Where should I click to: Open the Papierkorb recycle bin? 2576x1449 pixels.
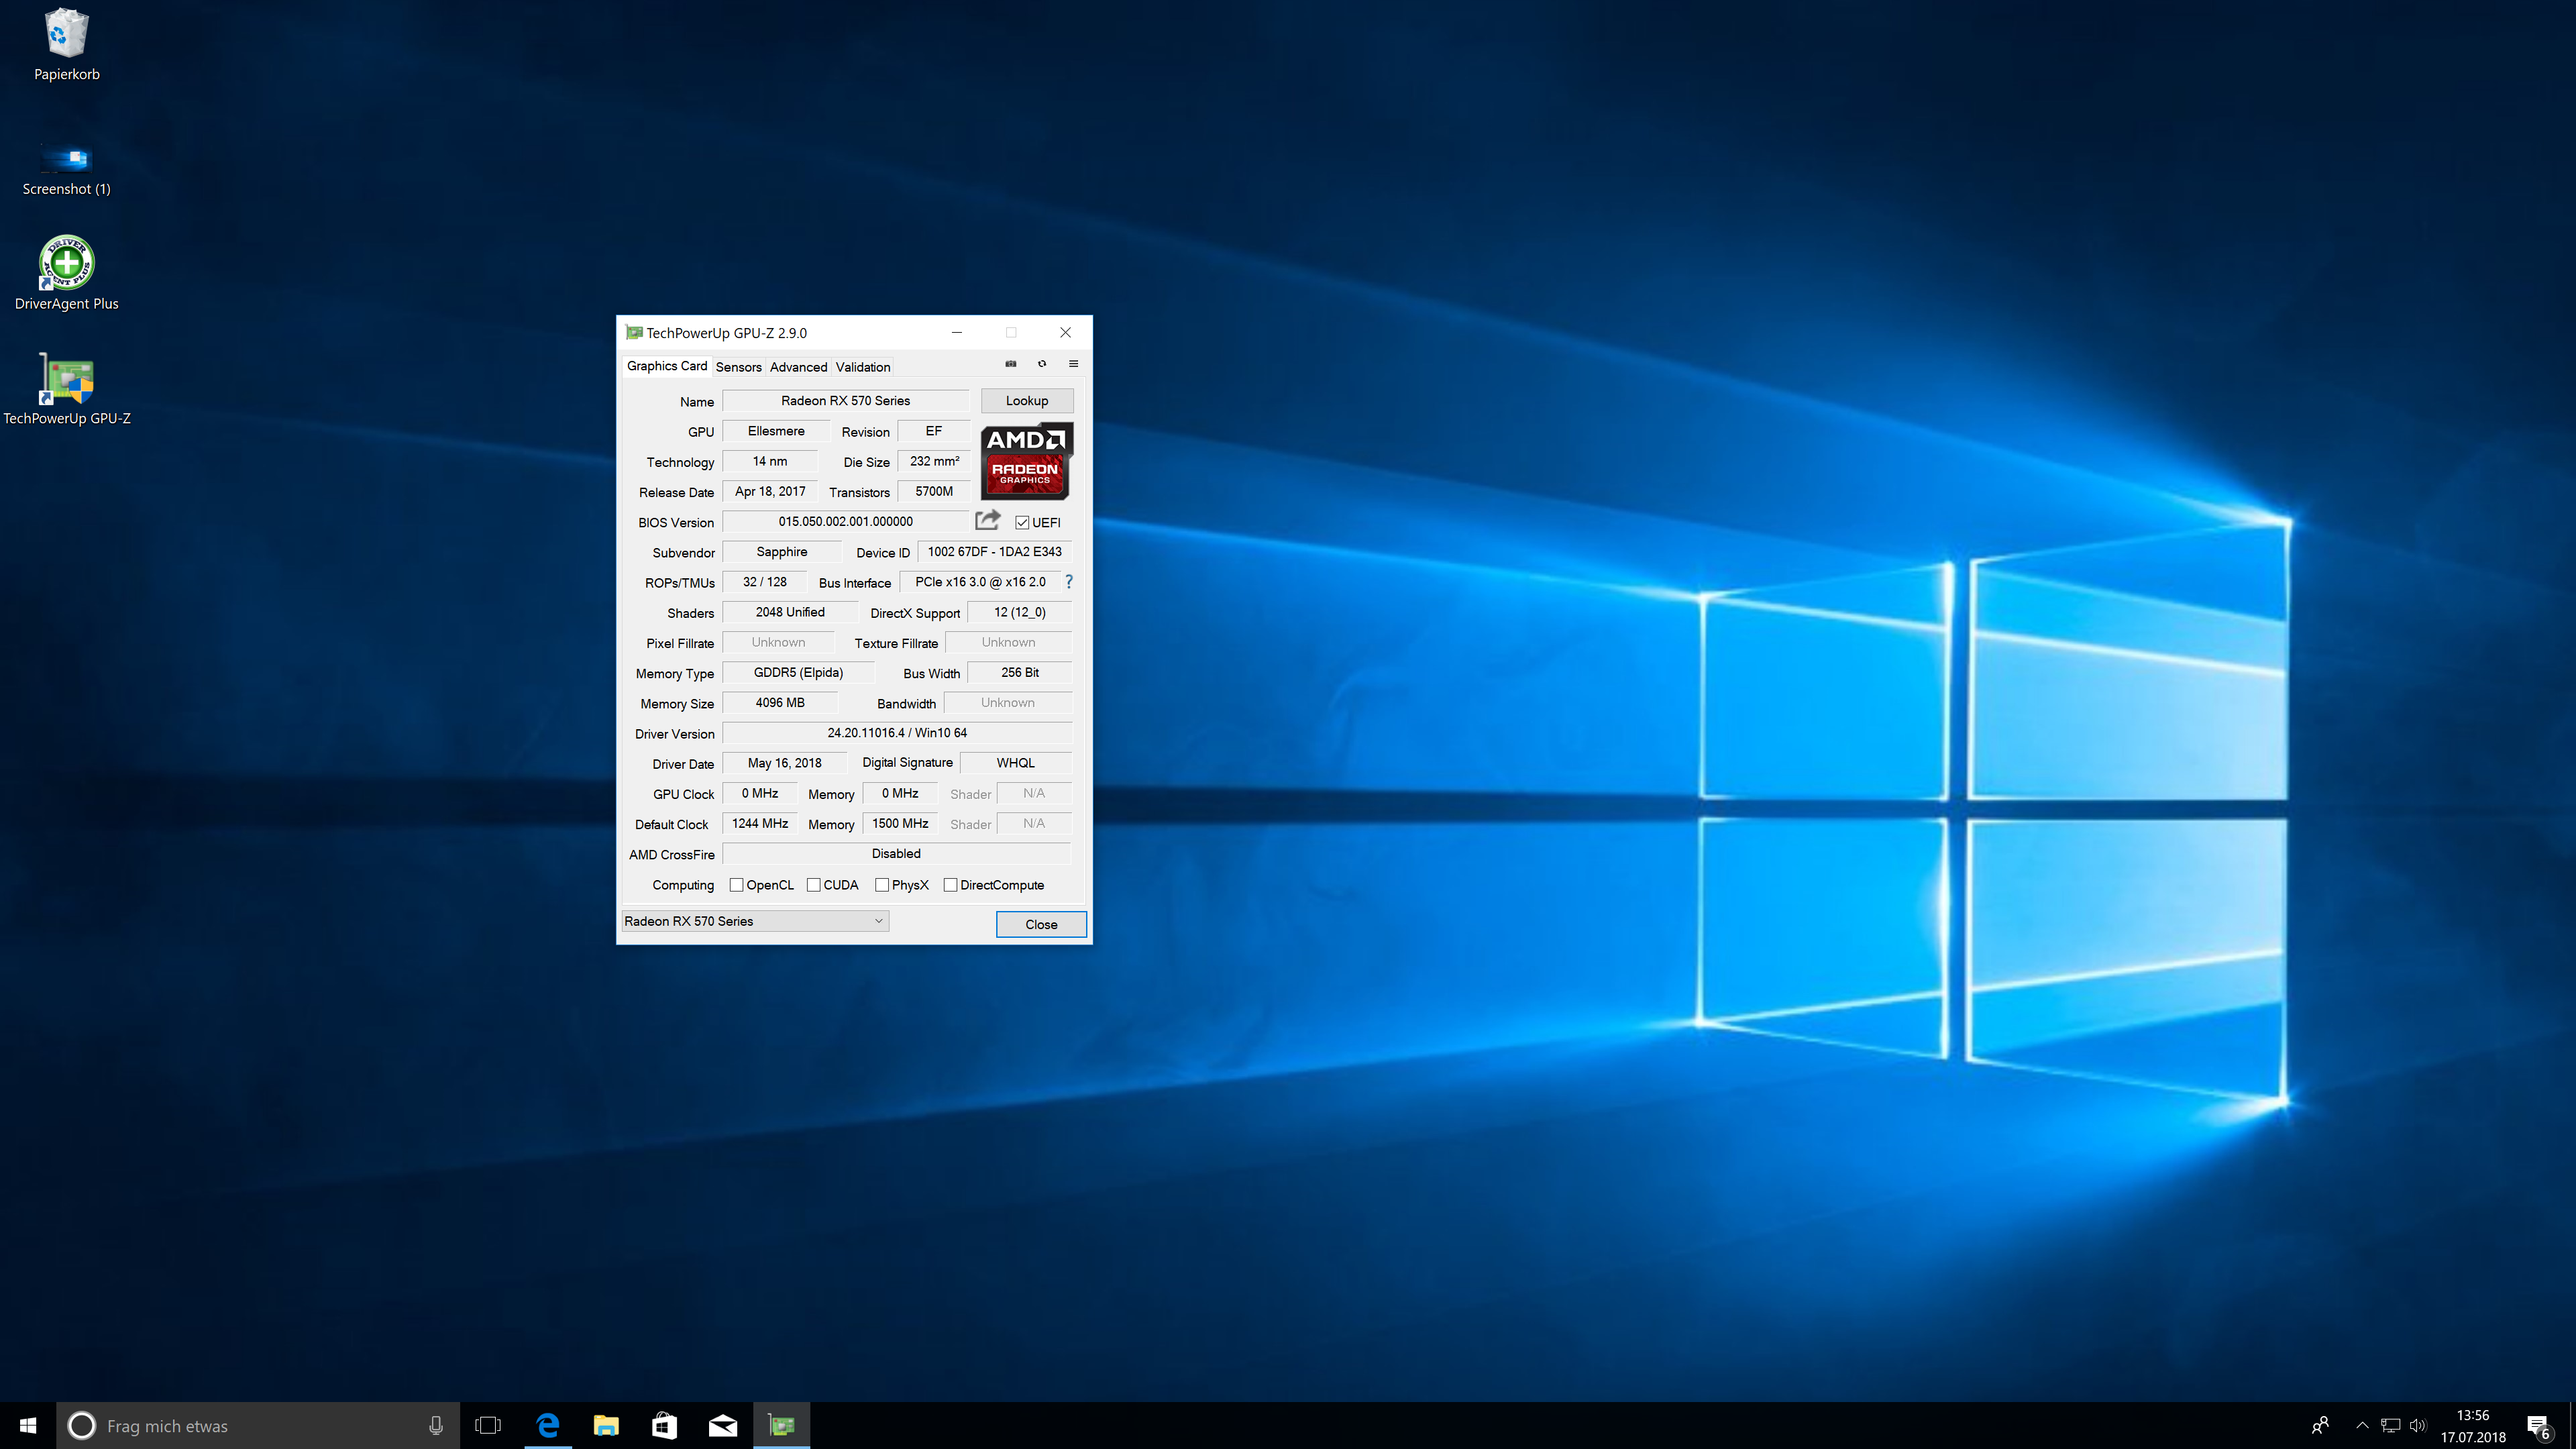pyautogui.click(x=66, y=32)
